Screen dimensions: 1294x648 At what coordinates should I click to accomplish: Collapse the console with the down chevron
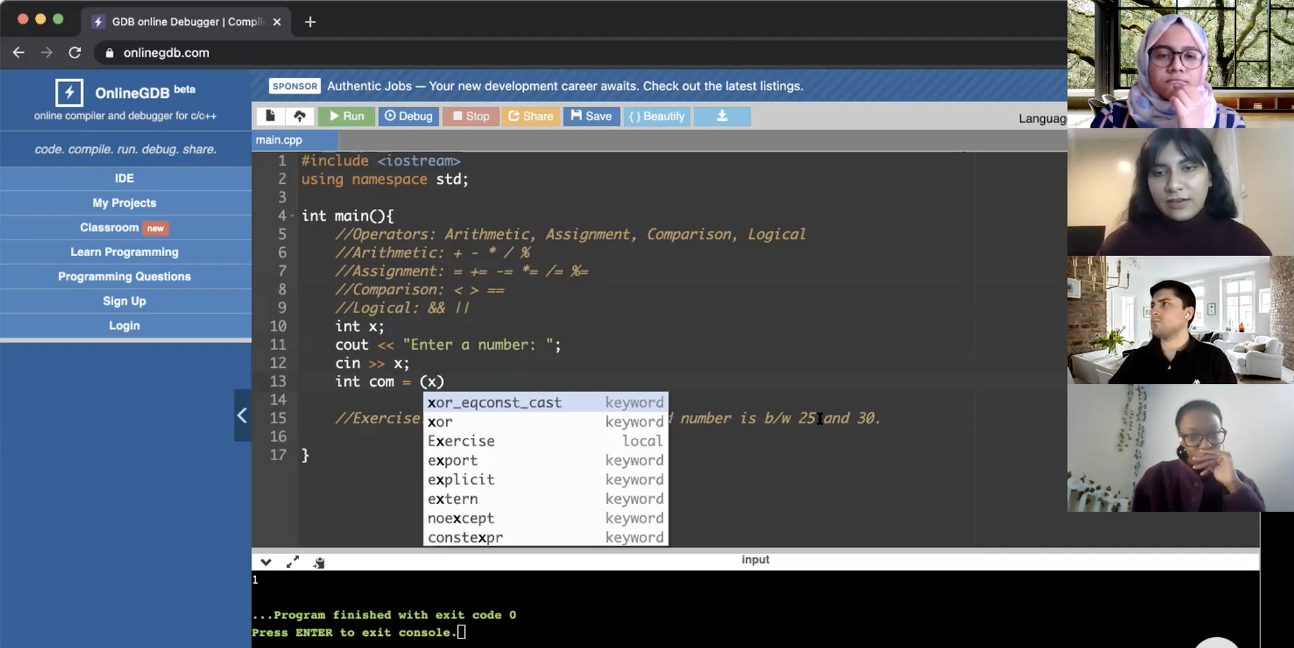(266, 562)
